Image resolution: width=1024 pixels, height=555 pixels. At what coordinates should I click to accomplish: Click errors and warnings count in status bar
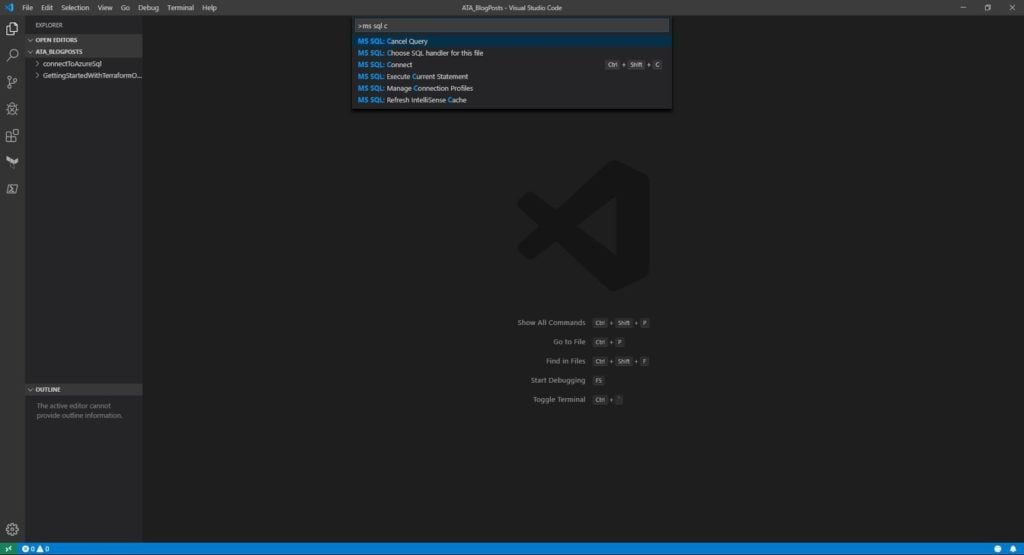coord(35,549)
